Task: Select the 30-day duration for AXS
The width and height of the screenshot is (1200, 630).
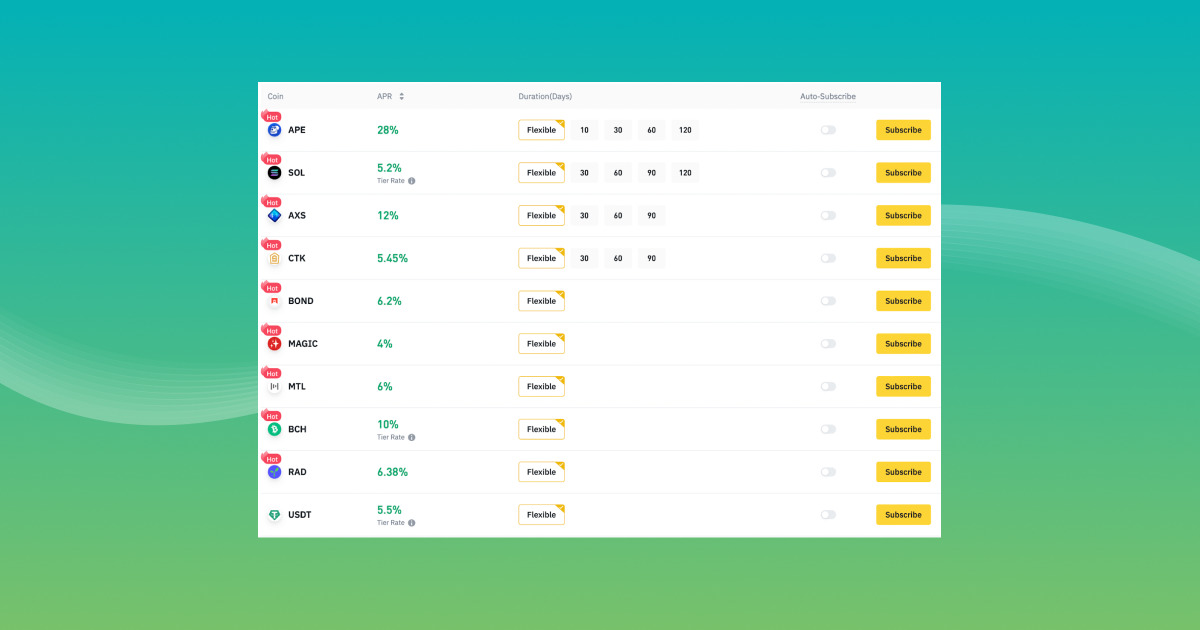Action: [584, 215]
